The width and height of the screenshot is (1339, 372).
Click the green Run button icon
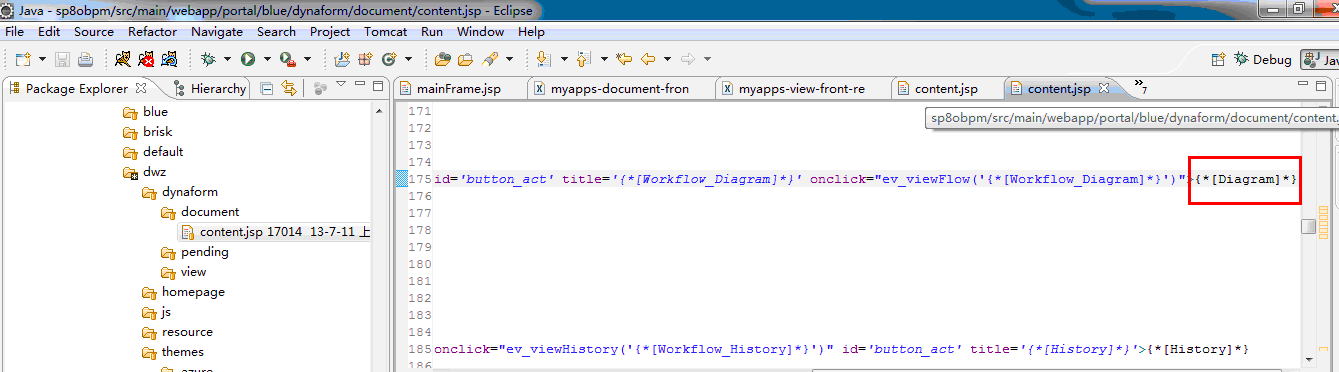[x=247, y=59]
